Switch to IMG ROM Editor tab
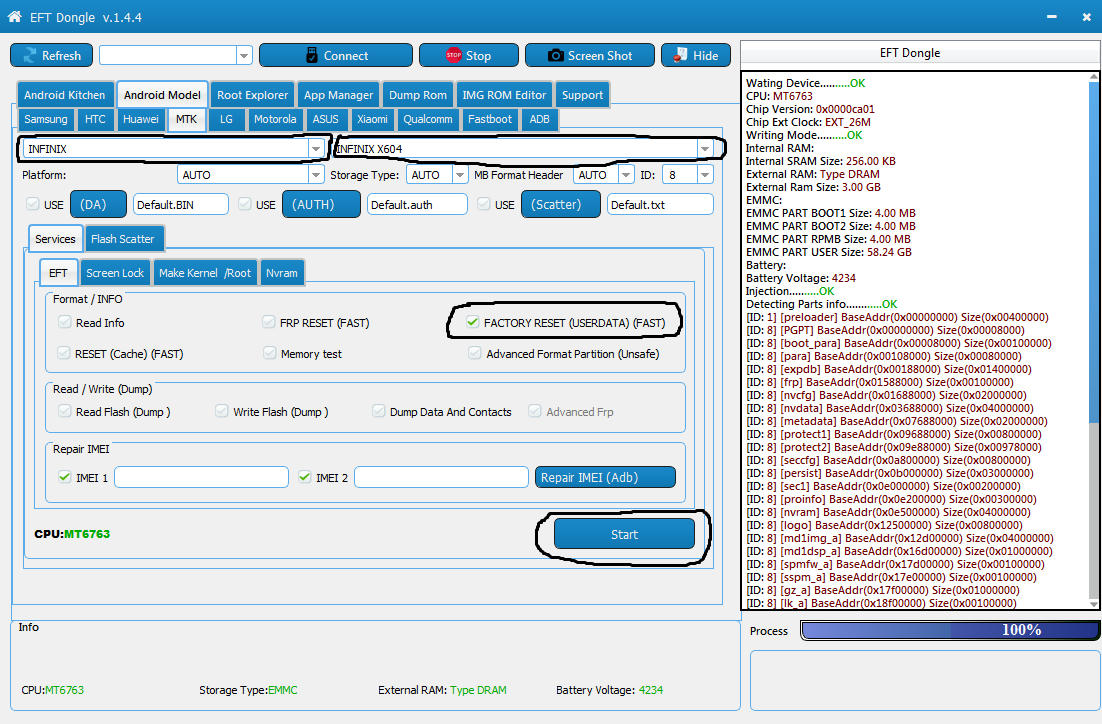The width and height of the screenshot is (1102, 724). 504,95
